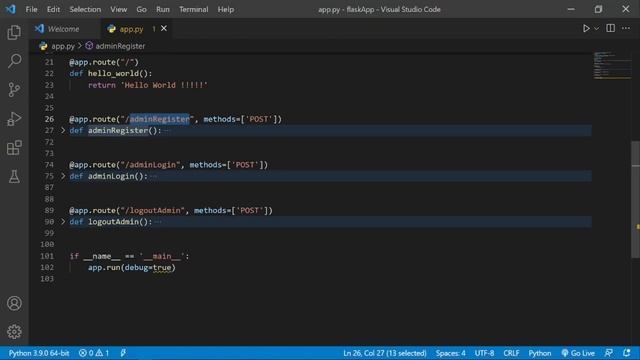Click the 'Hello World !!!!!' string
Screen dimensions: 640x360
pyautogui.click(x=164, y=85)
